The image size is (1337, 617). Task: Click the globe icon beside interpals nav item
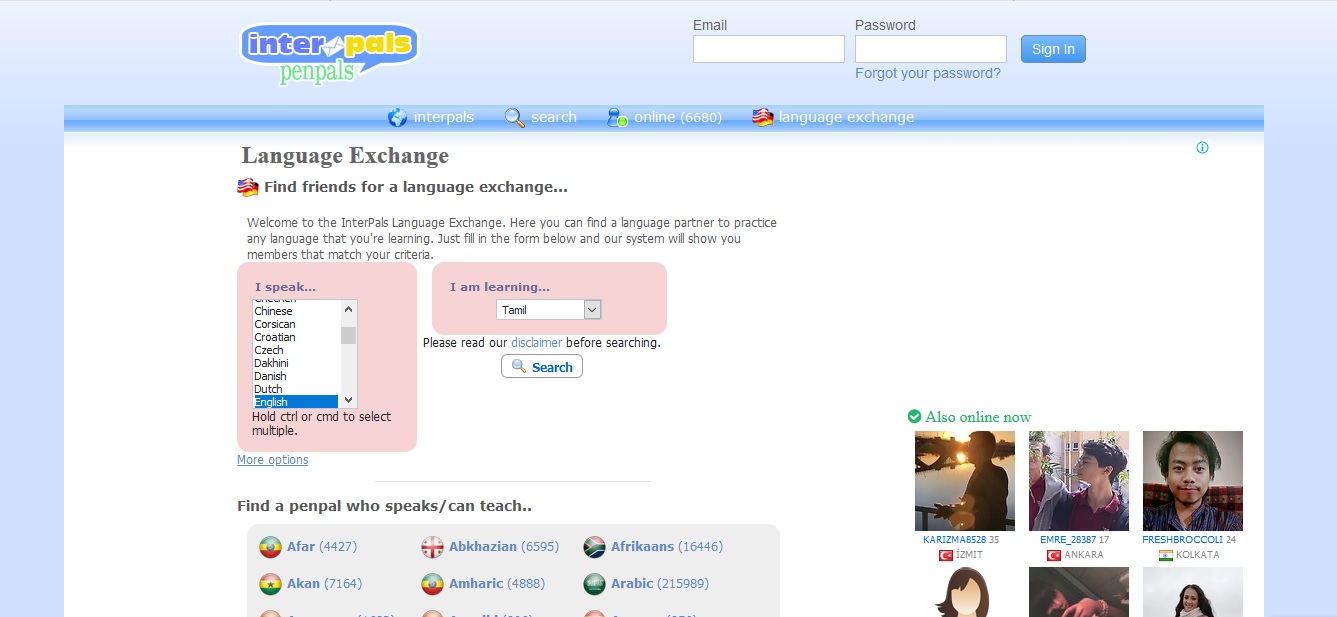click(396, 117)
